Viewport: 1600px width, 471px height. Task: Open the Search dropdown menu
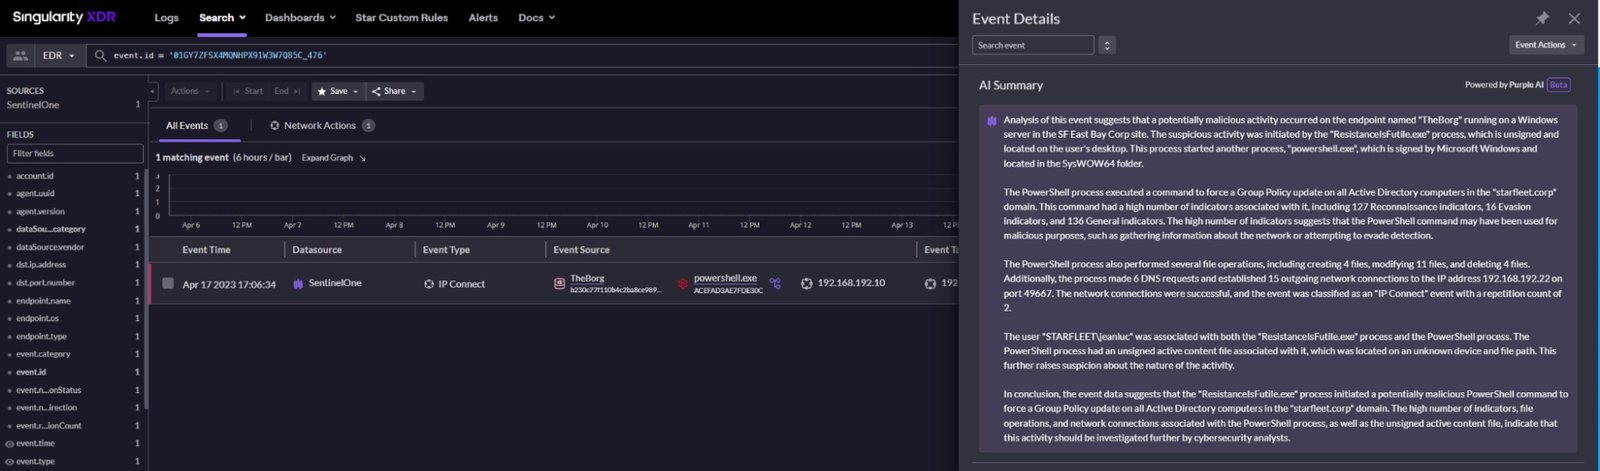click(x=222, y=18)
